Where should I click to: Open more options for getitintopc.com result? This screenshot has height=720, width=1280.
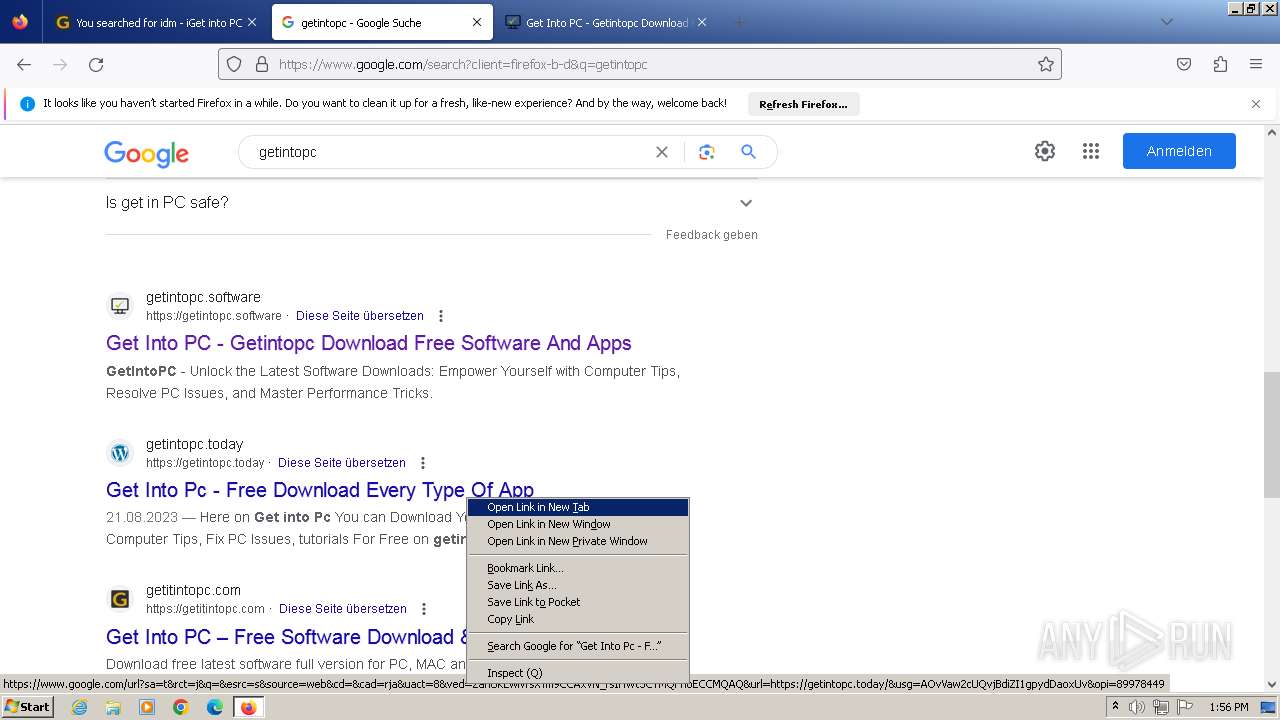click(x=423, y=609)
